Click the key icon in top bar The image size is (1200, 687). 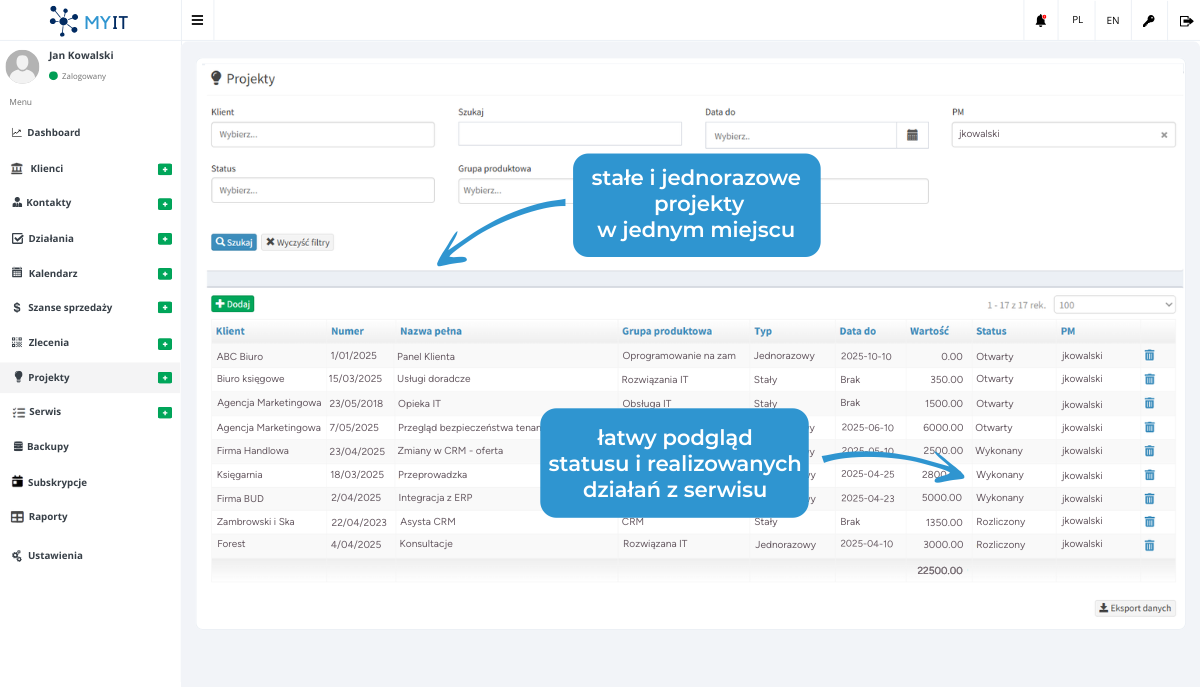pos(1149,20)
